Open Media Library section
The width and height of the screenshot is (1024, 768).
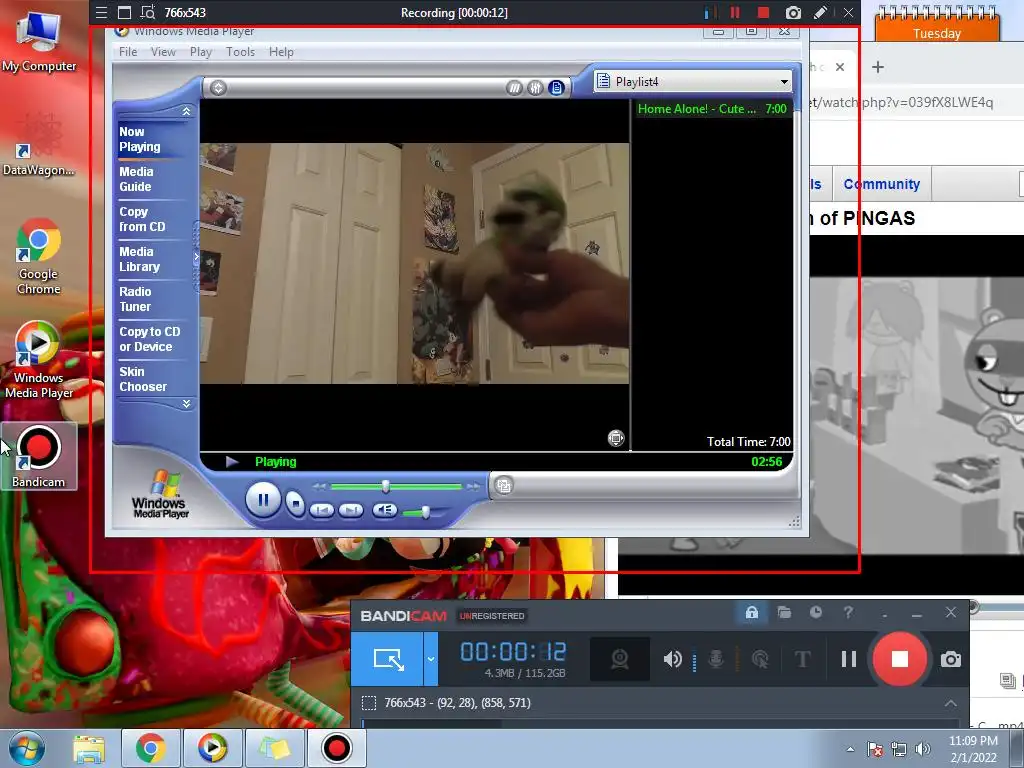point(140,259)
